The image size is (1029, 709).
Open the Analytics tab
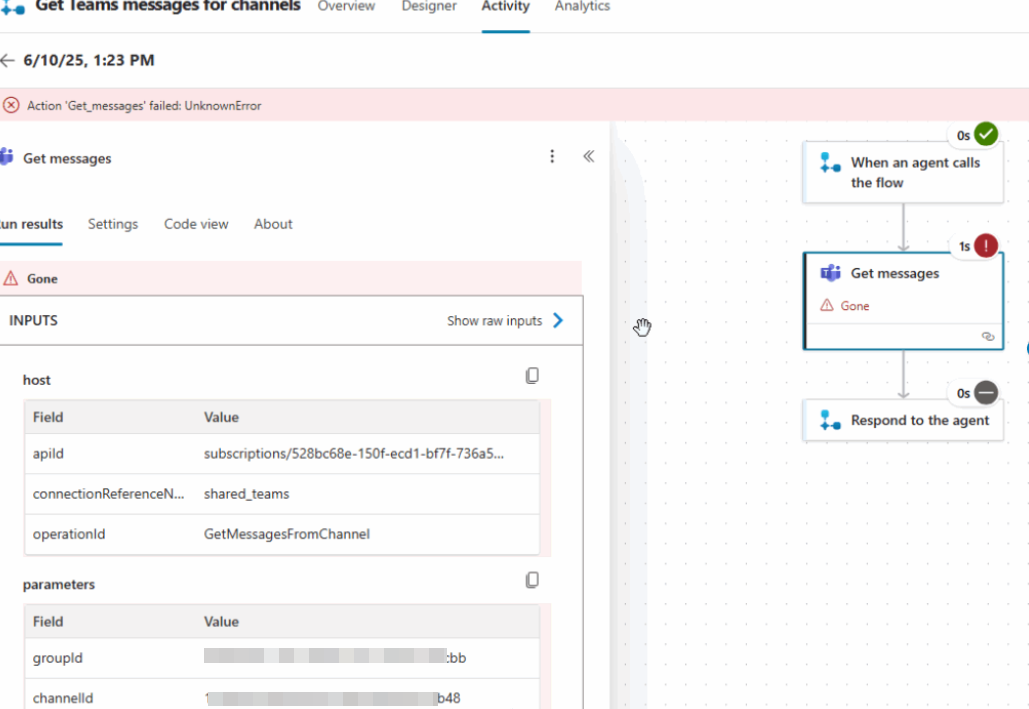pyautogui.click(x=582, y=7)
